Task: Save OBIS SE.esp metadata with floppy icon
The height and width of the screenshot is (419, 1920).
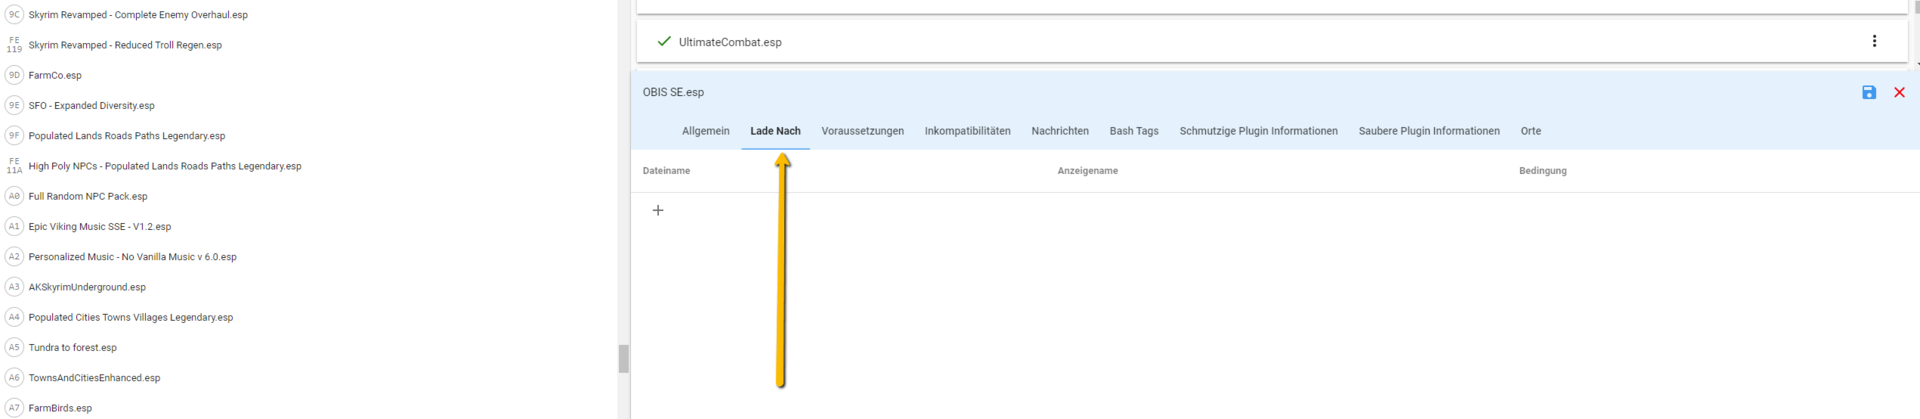Action: point(1868,92)
